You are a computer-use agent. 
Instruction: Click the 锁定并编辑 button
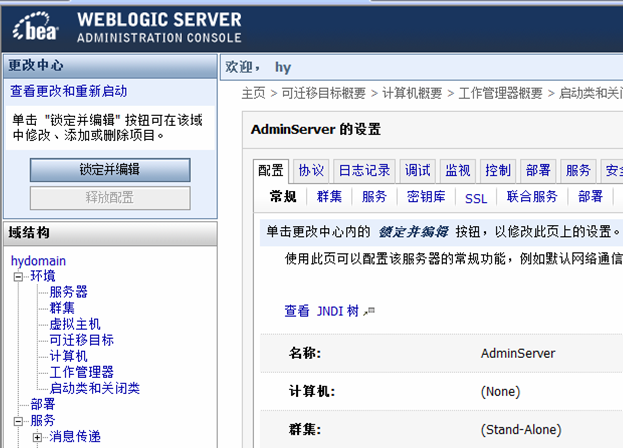click(110, 170)
